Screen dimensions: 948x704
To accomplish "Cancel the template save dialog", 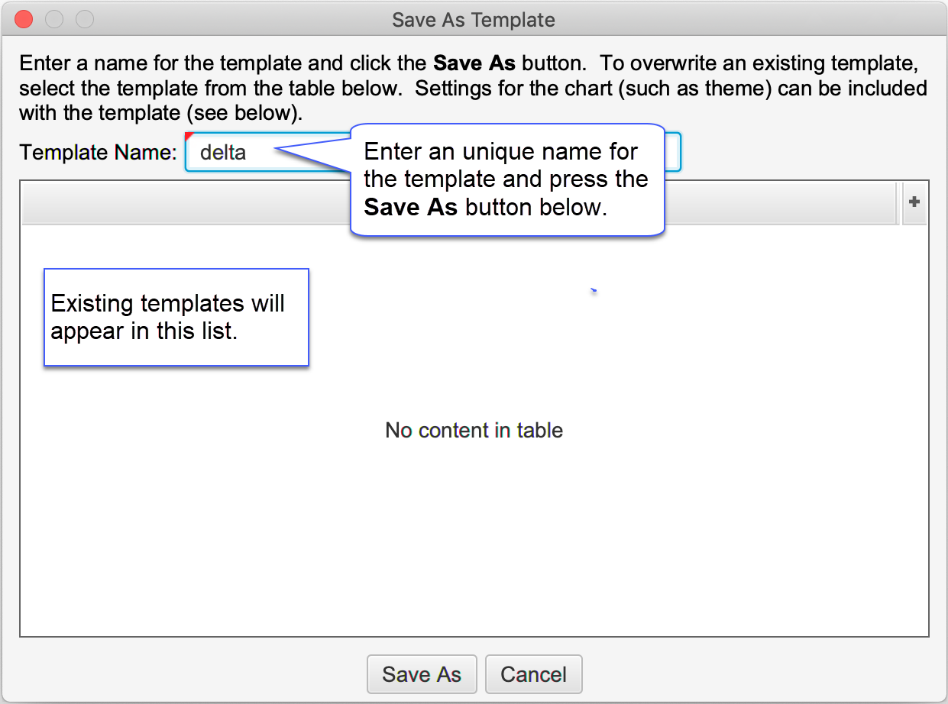I will tap(533, 674).
